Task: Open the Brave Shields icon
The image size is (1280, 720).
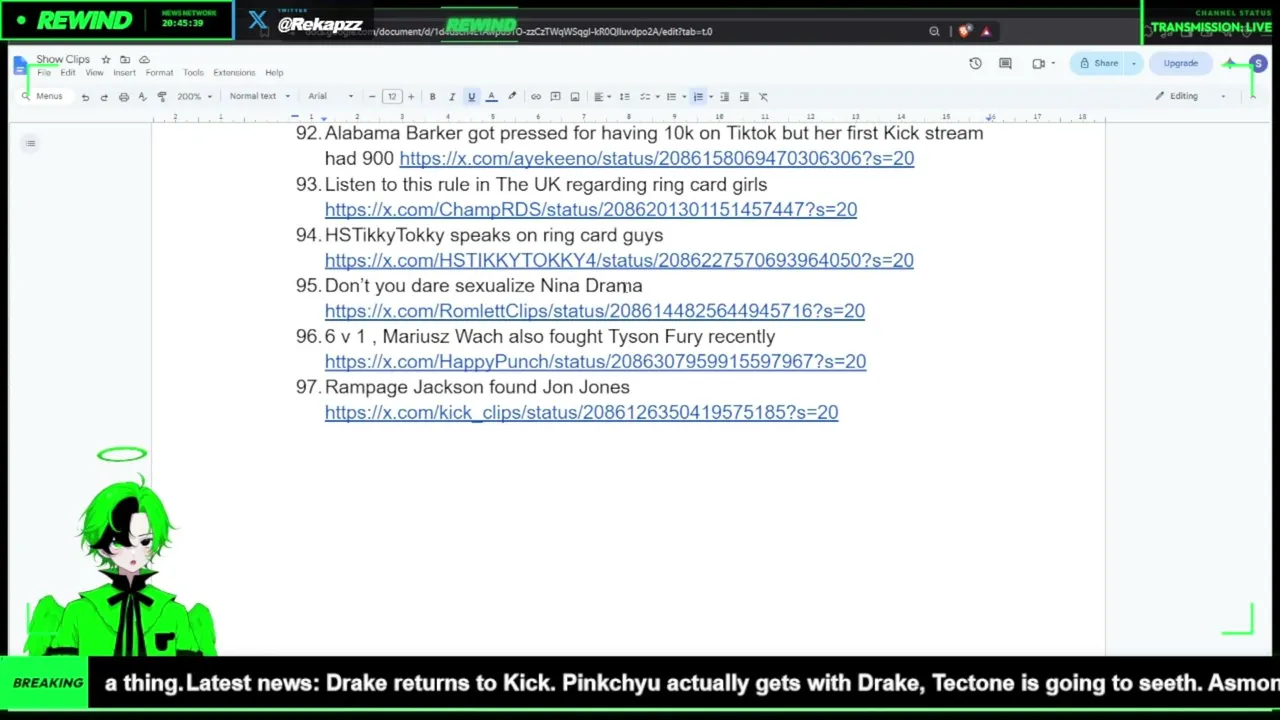Action: pos(964,32)
